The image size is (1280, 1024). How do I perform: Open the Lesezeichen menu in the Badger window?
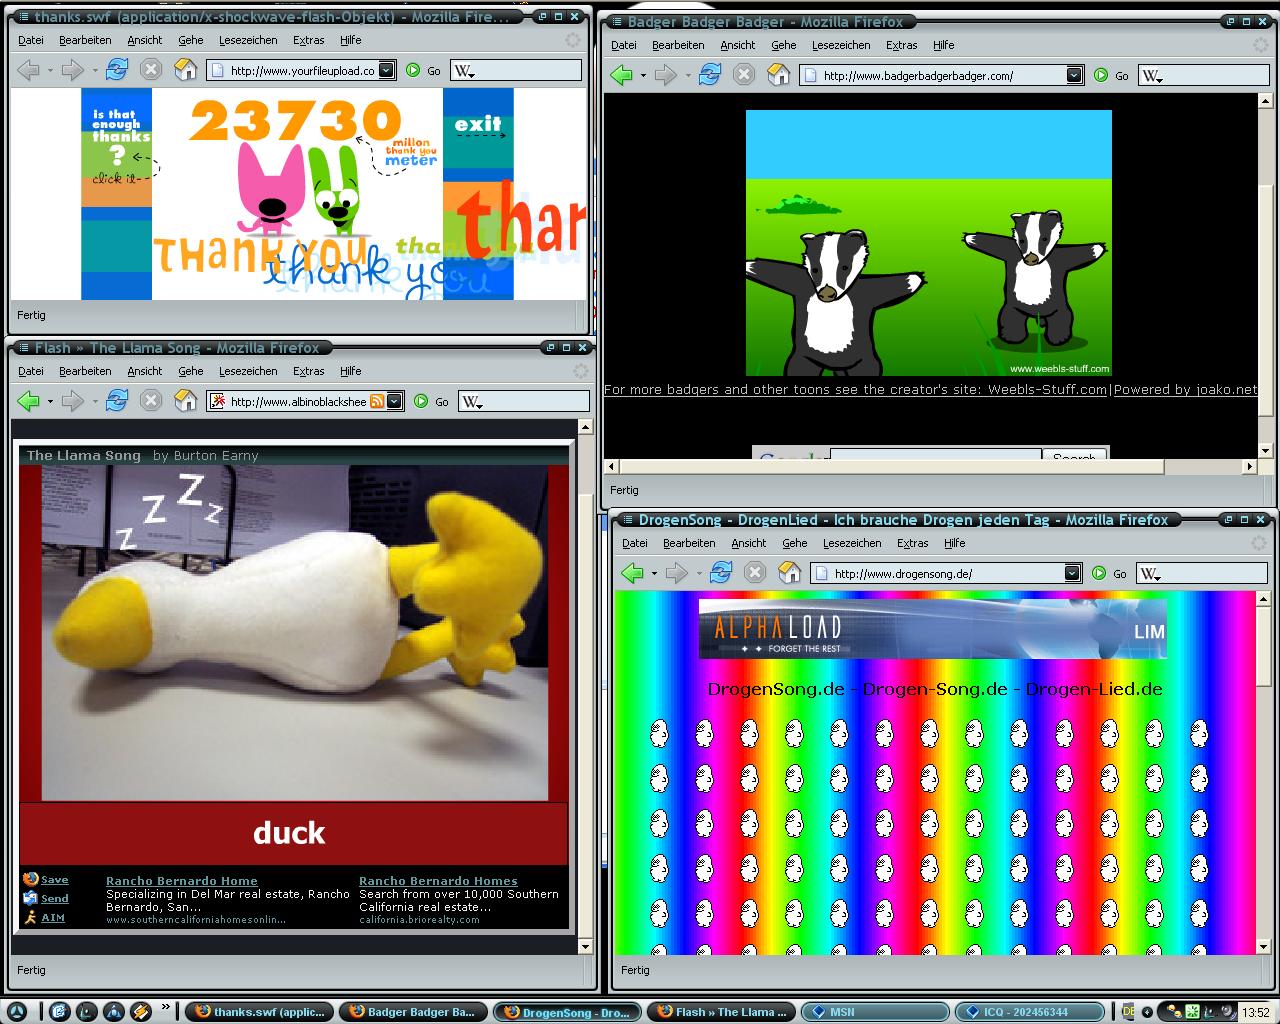point(840,45)
